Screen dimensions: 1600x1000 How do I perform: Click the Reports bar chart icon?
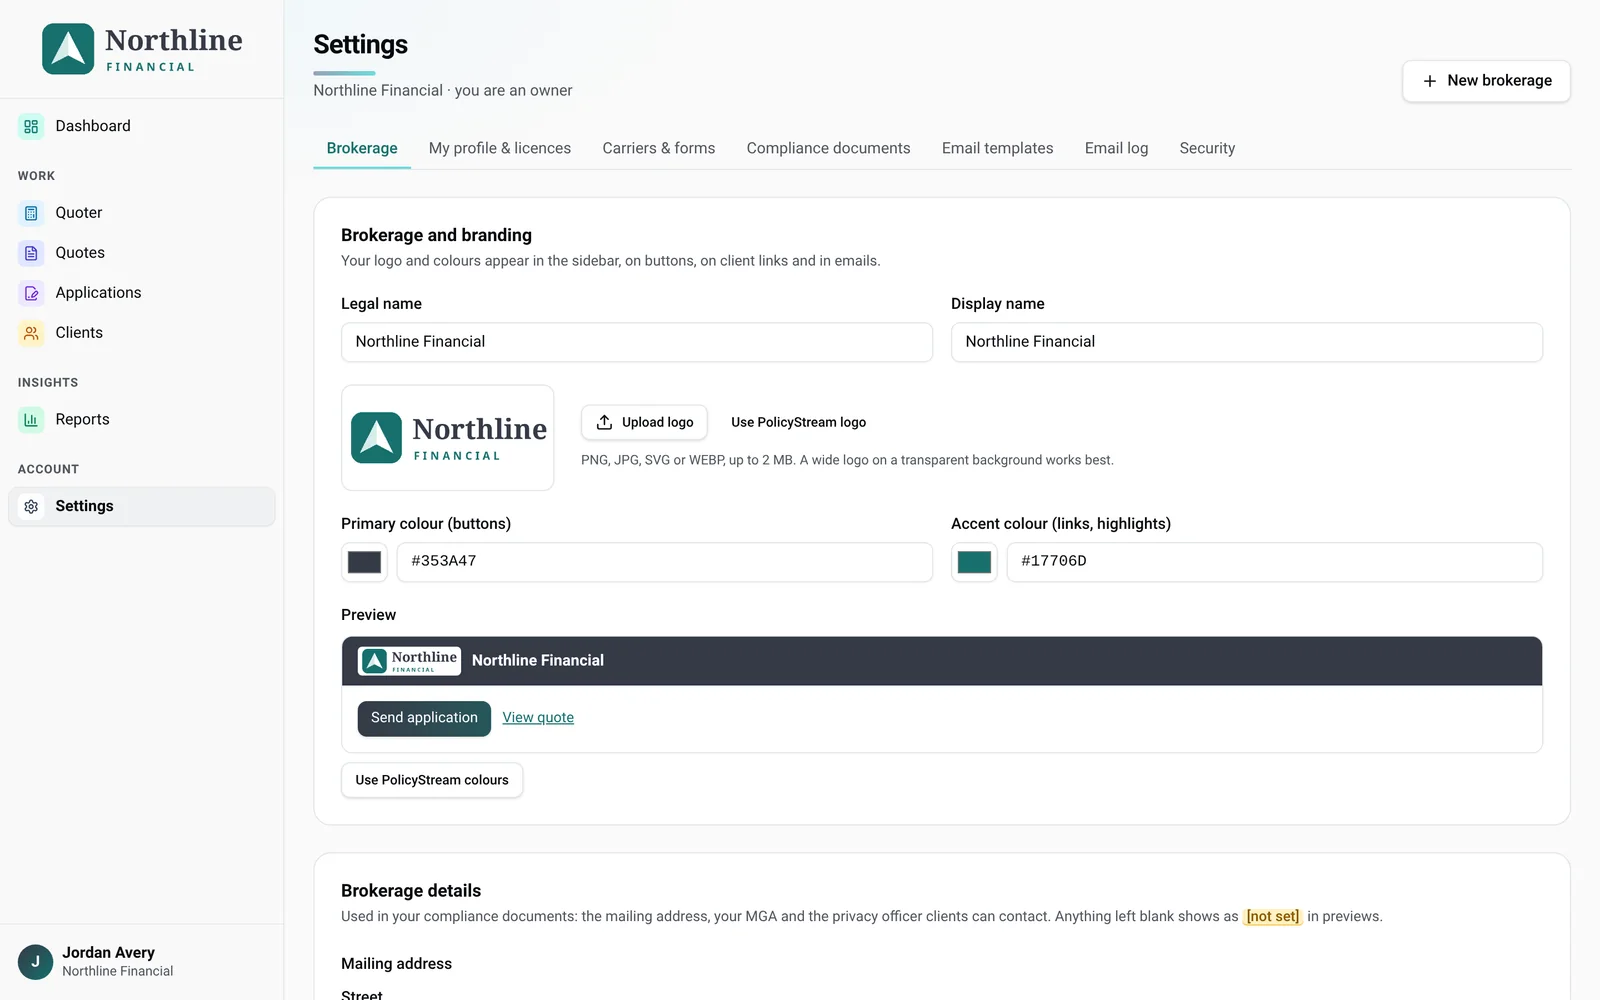pyautogui.click(x=31, y=420)
